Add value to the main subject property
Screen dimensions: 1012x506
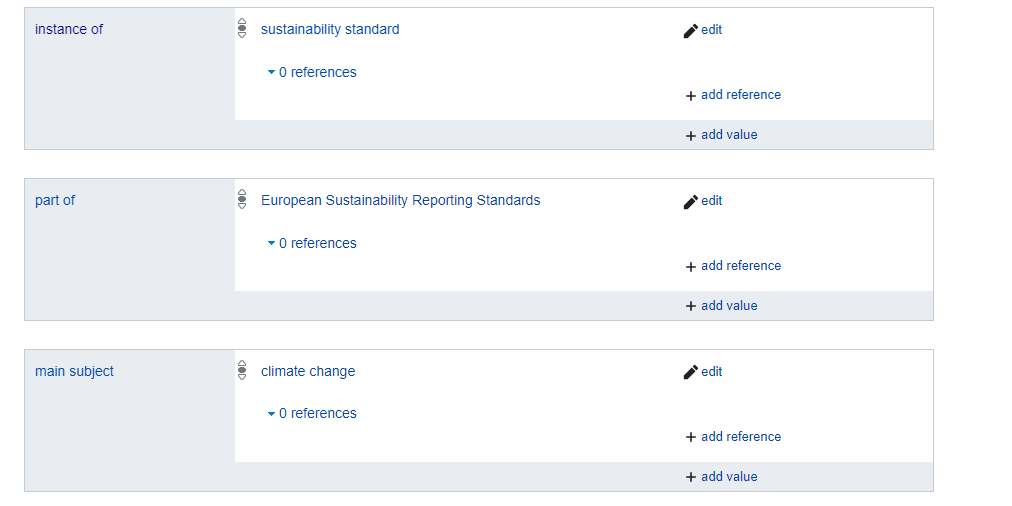(721, 477)
